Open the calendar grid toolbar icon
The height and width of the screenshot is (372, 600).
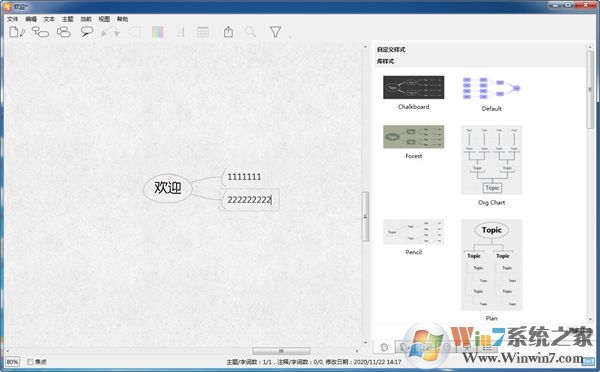click(x=203, y=32)
